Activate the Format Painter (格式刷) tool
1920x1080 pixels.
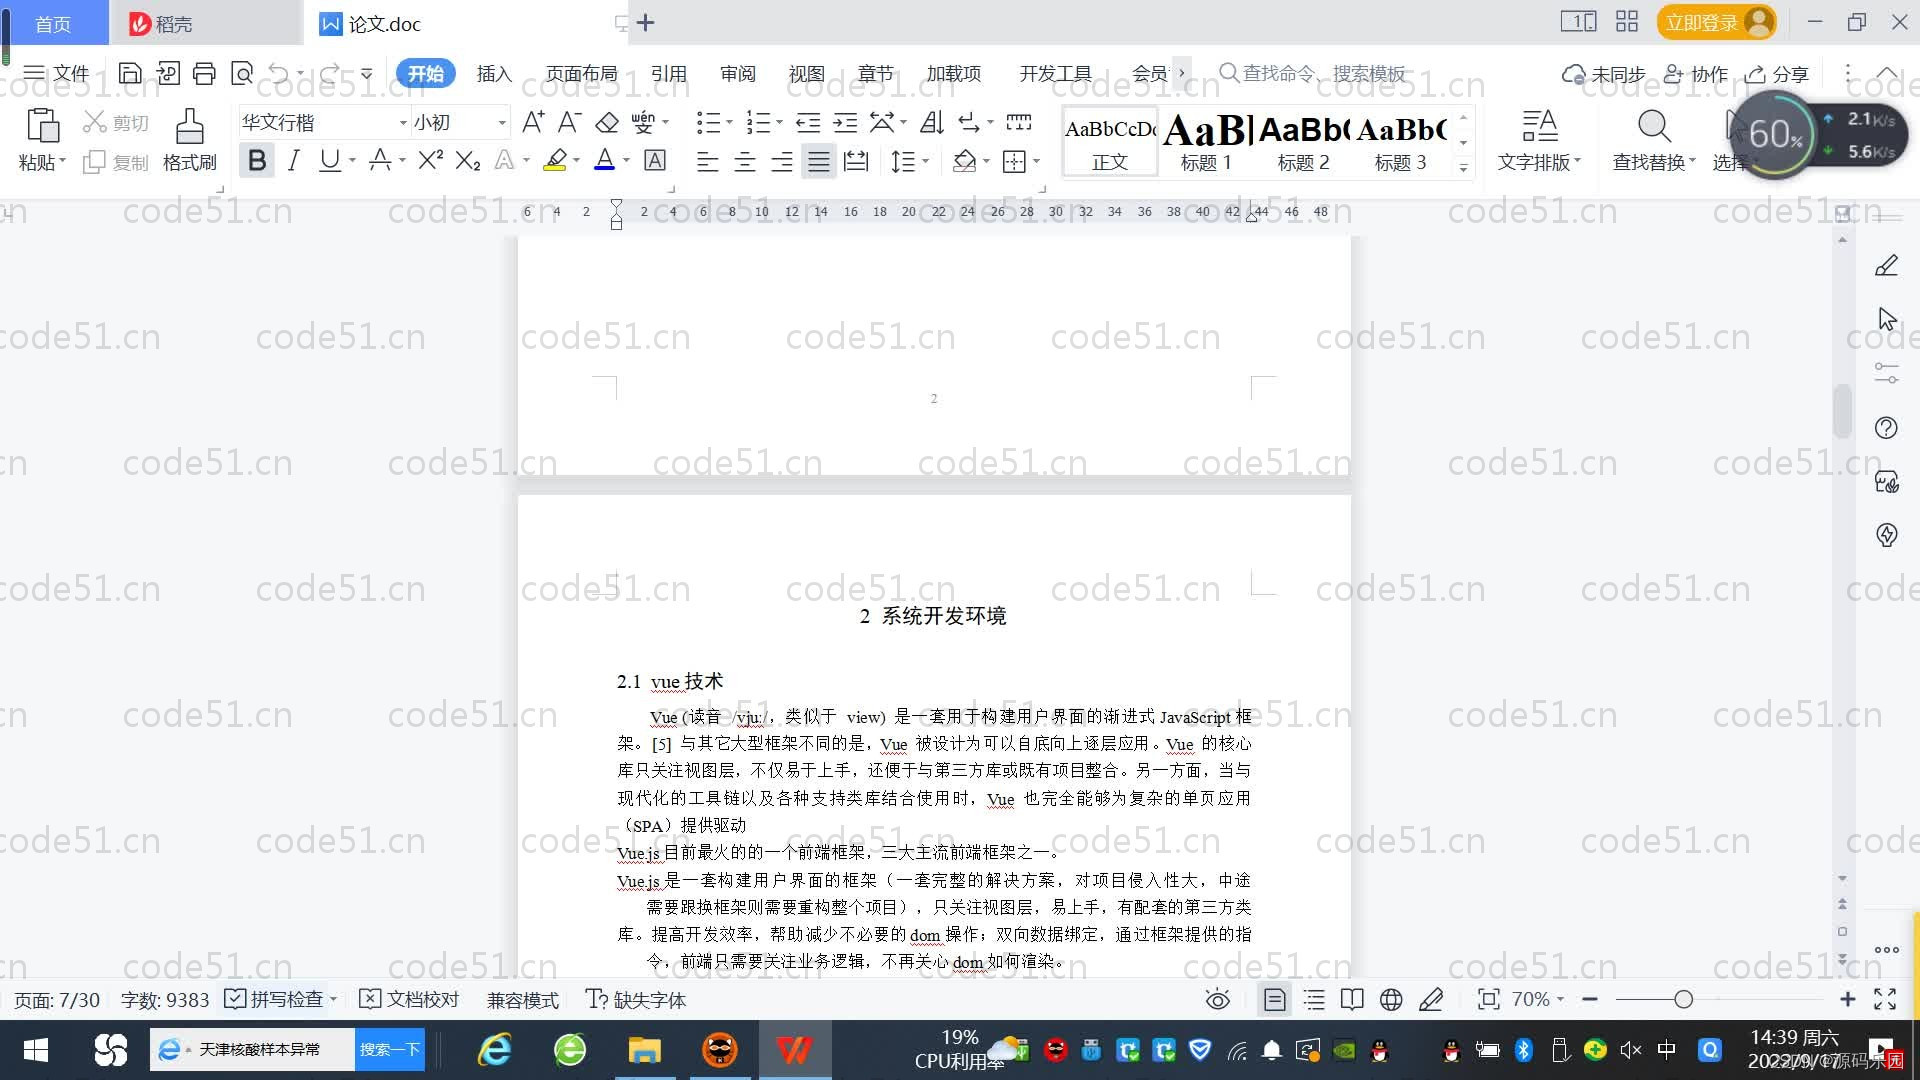[189, 140]
